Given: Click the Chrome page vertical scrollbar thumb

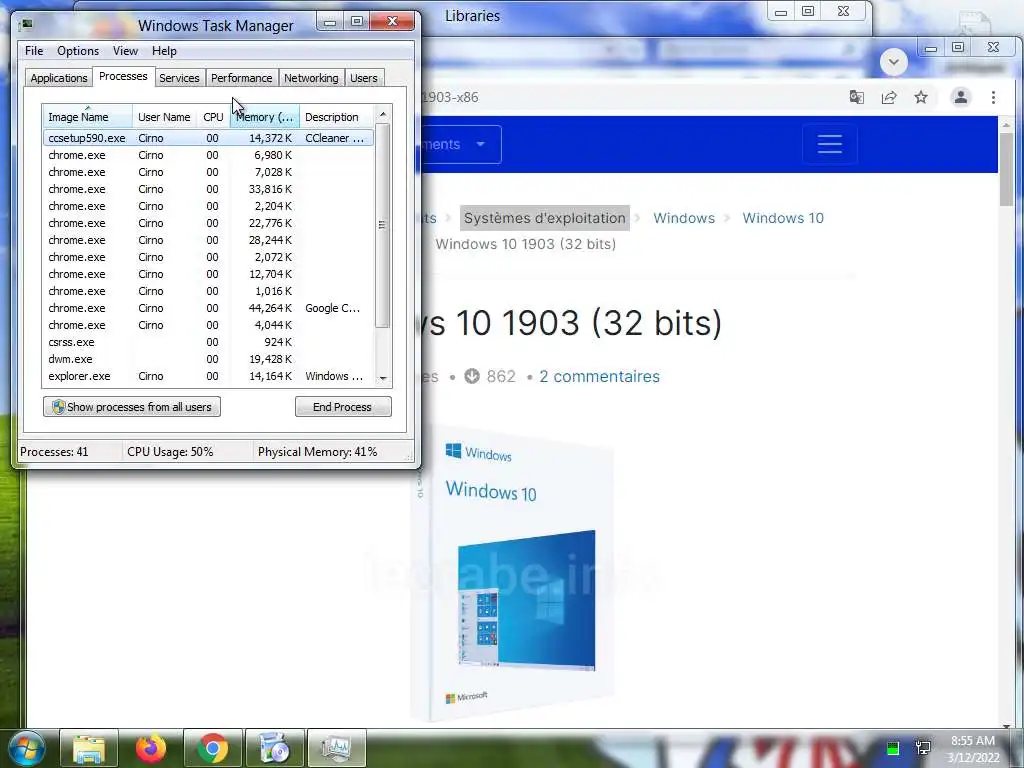Looking at the screenshot, I should (1006, 169).
